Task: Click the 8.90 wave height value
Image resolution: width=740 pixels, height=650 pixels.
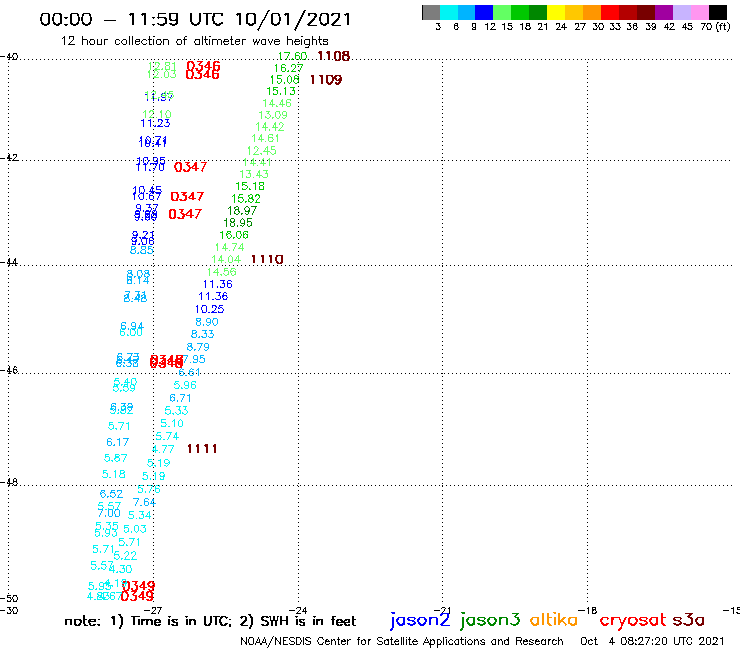Action: pyautogui.click(x=207, y=322)
